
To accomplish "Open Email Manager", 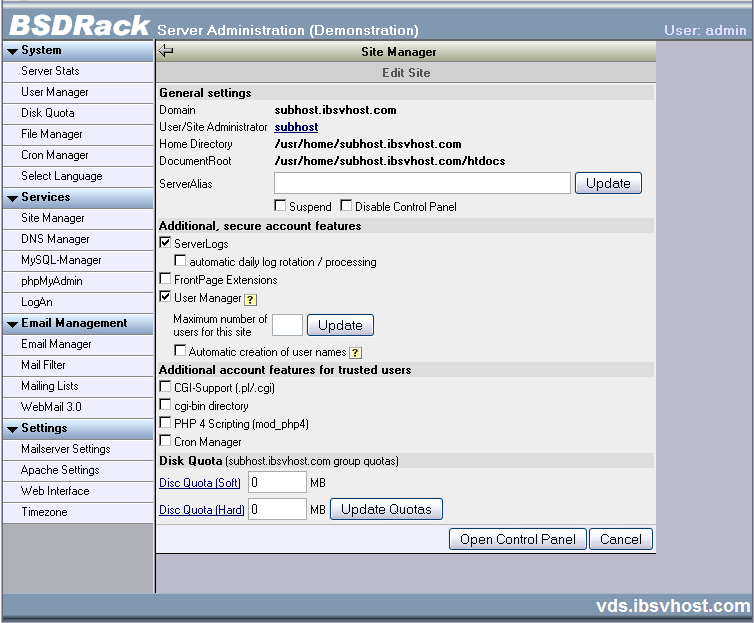I will click(78, 344).
